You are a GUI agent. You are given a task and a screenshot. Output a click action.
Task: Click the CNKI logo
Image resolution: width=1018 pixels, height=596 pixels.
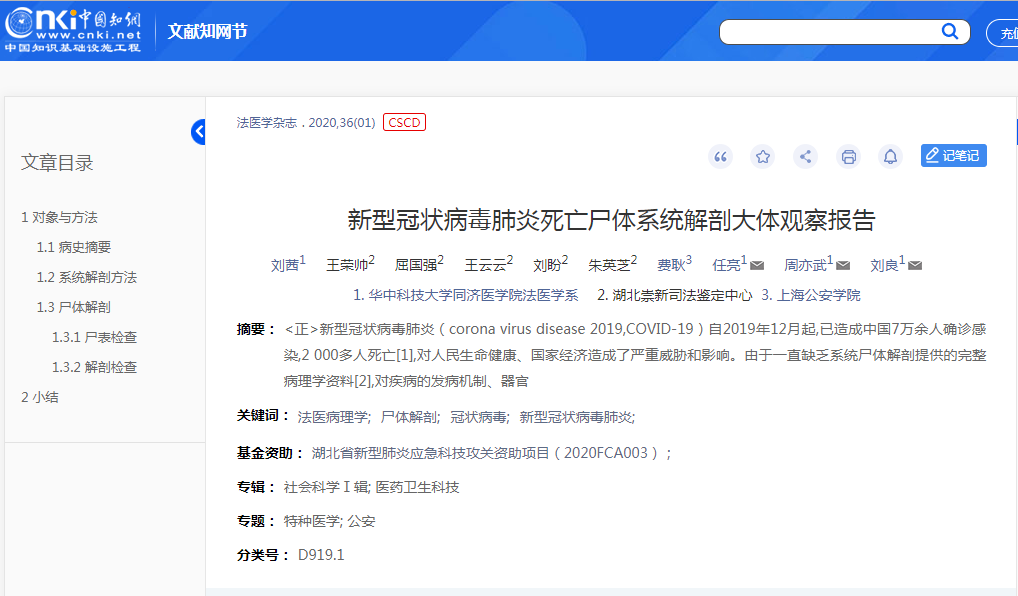(x=73, y=31)
